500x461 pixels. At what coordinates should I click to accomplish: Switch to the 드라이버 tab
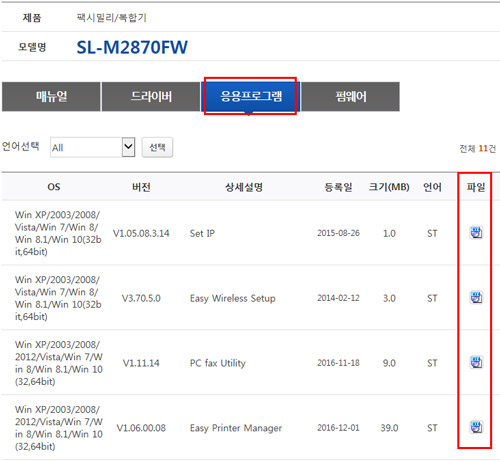point(151,97)
